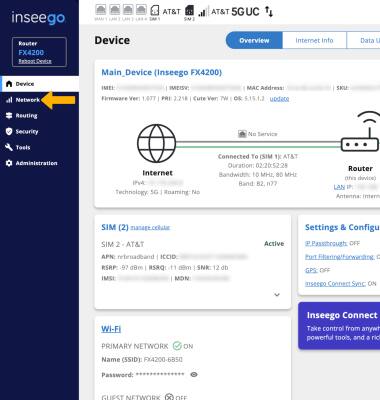Click the Device home icon

click(9, 84)
